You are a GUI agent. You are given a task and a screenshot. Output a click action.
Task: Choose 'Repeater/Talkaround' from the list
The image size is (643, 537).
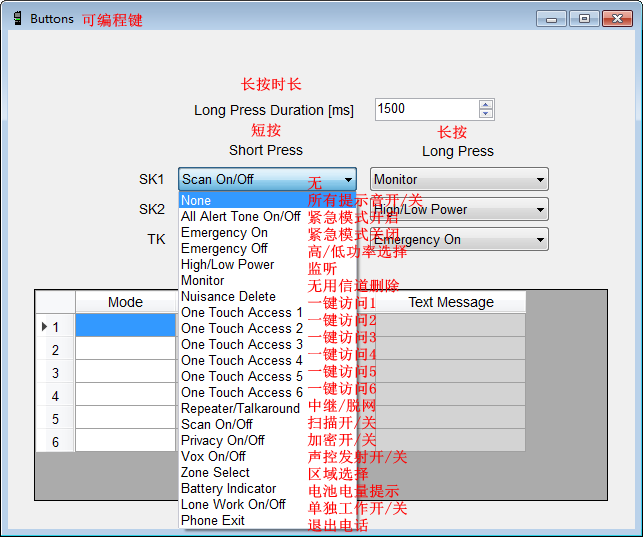pyautogui.click(x=240, y=408)
